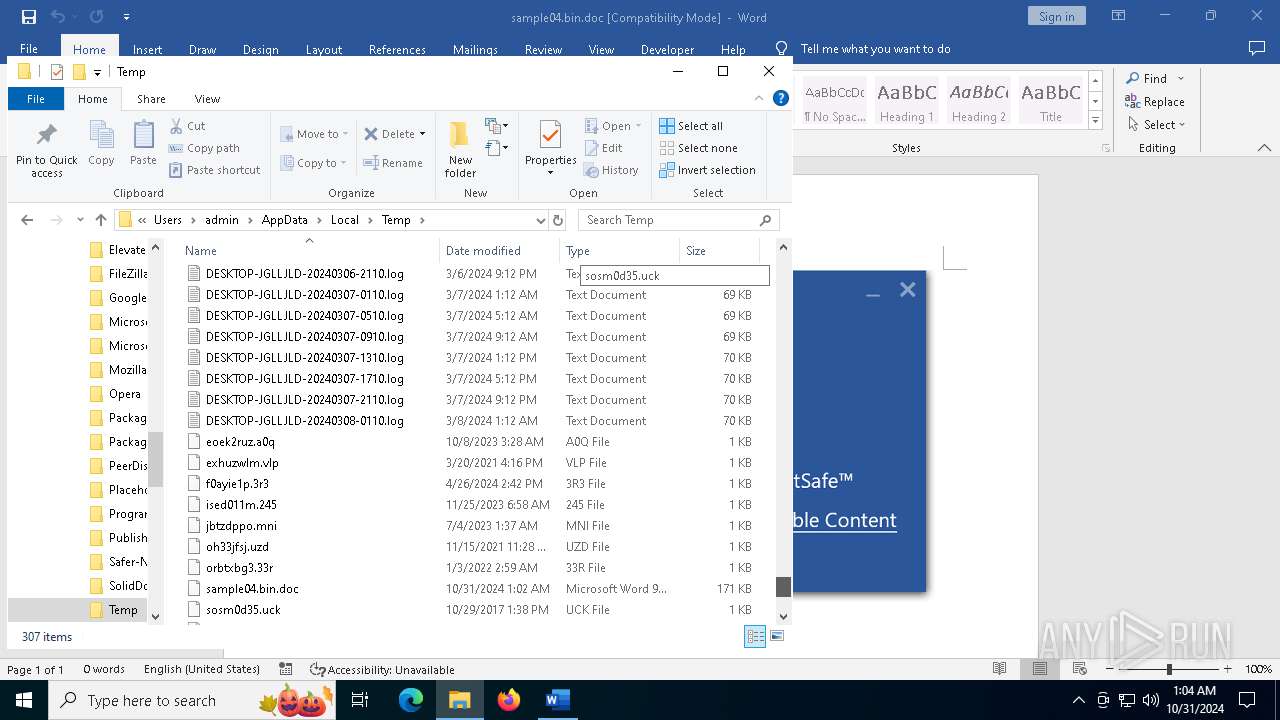This screenshot has height=720, width=1280.
Task: Open Firefox from the taskbar
Action: (x=509, y=700)
